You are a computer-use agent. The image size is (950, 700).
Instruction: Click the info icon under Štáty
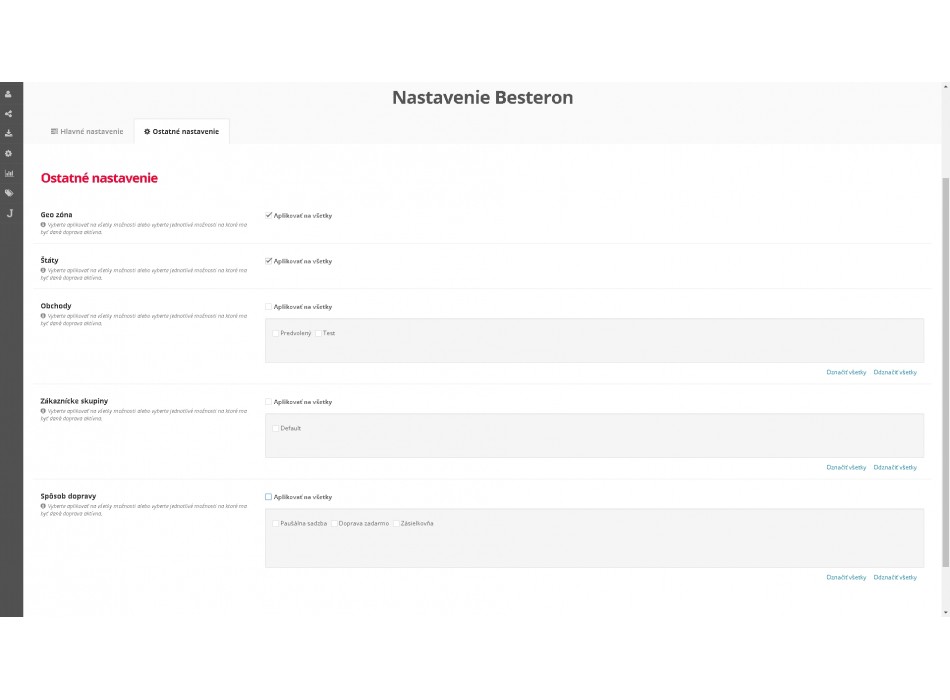point(43,270)
